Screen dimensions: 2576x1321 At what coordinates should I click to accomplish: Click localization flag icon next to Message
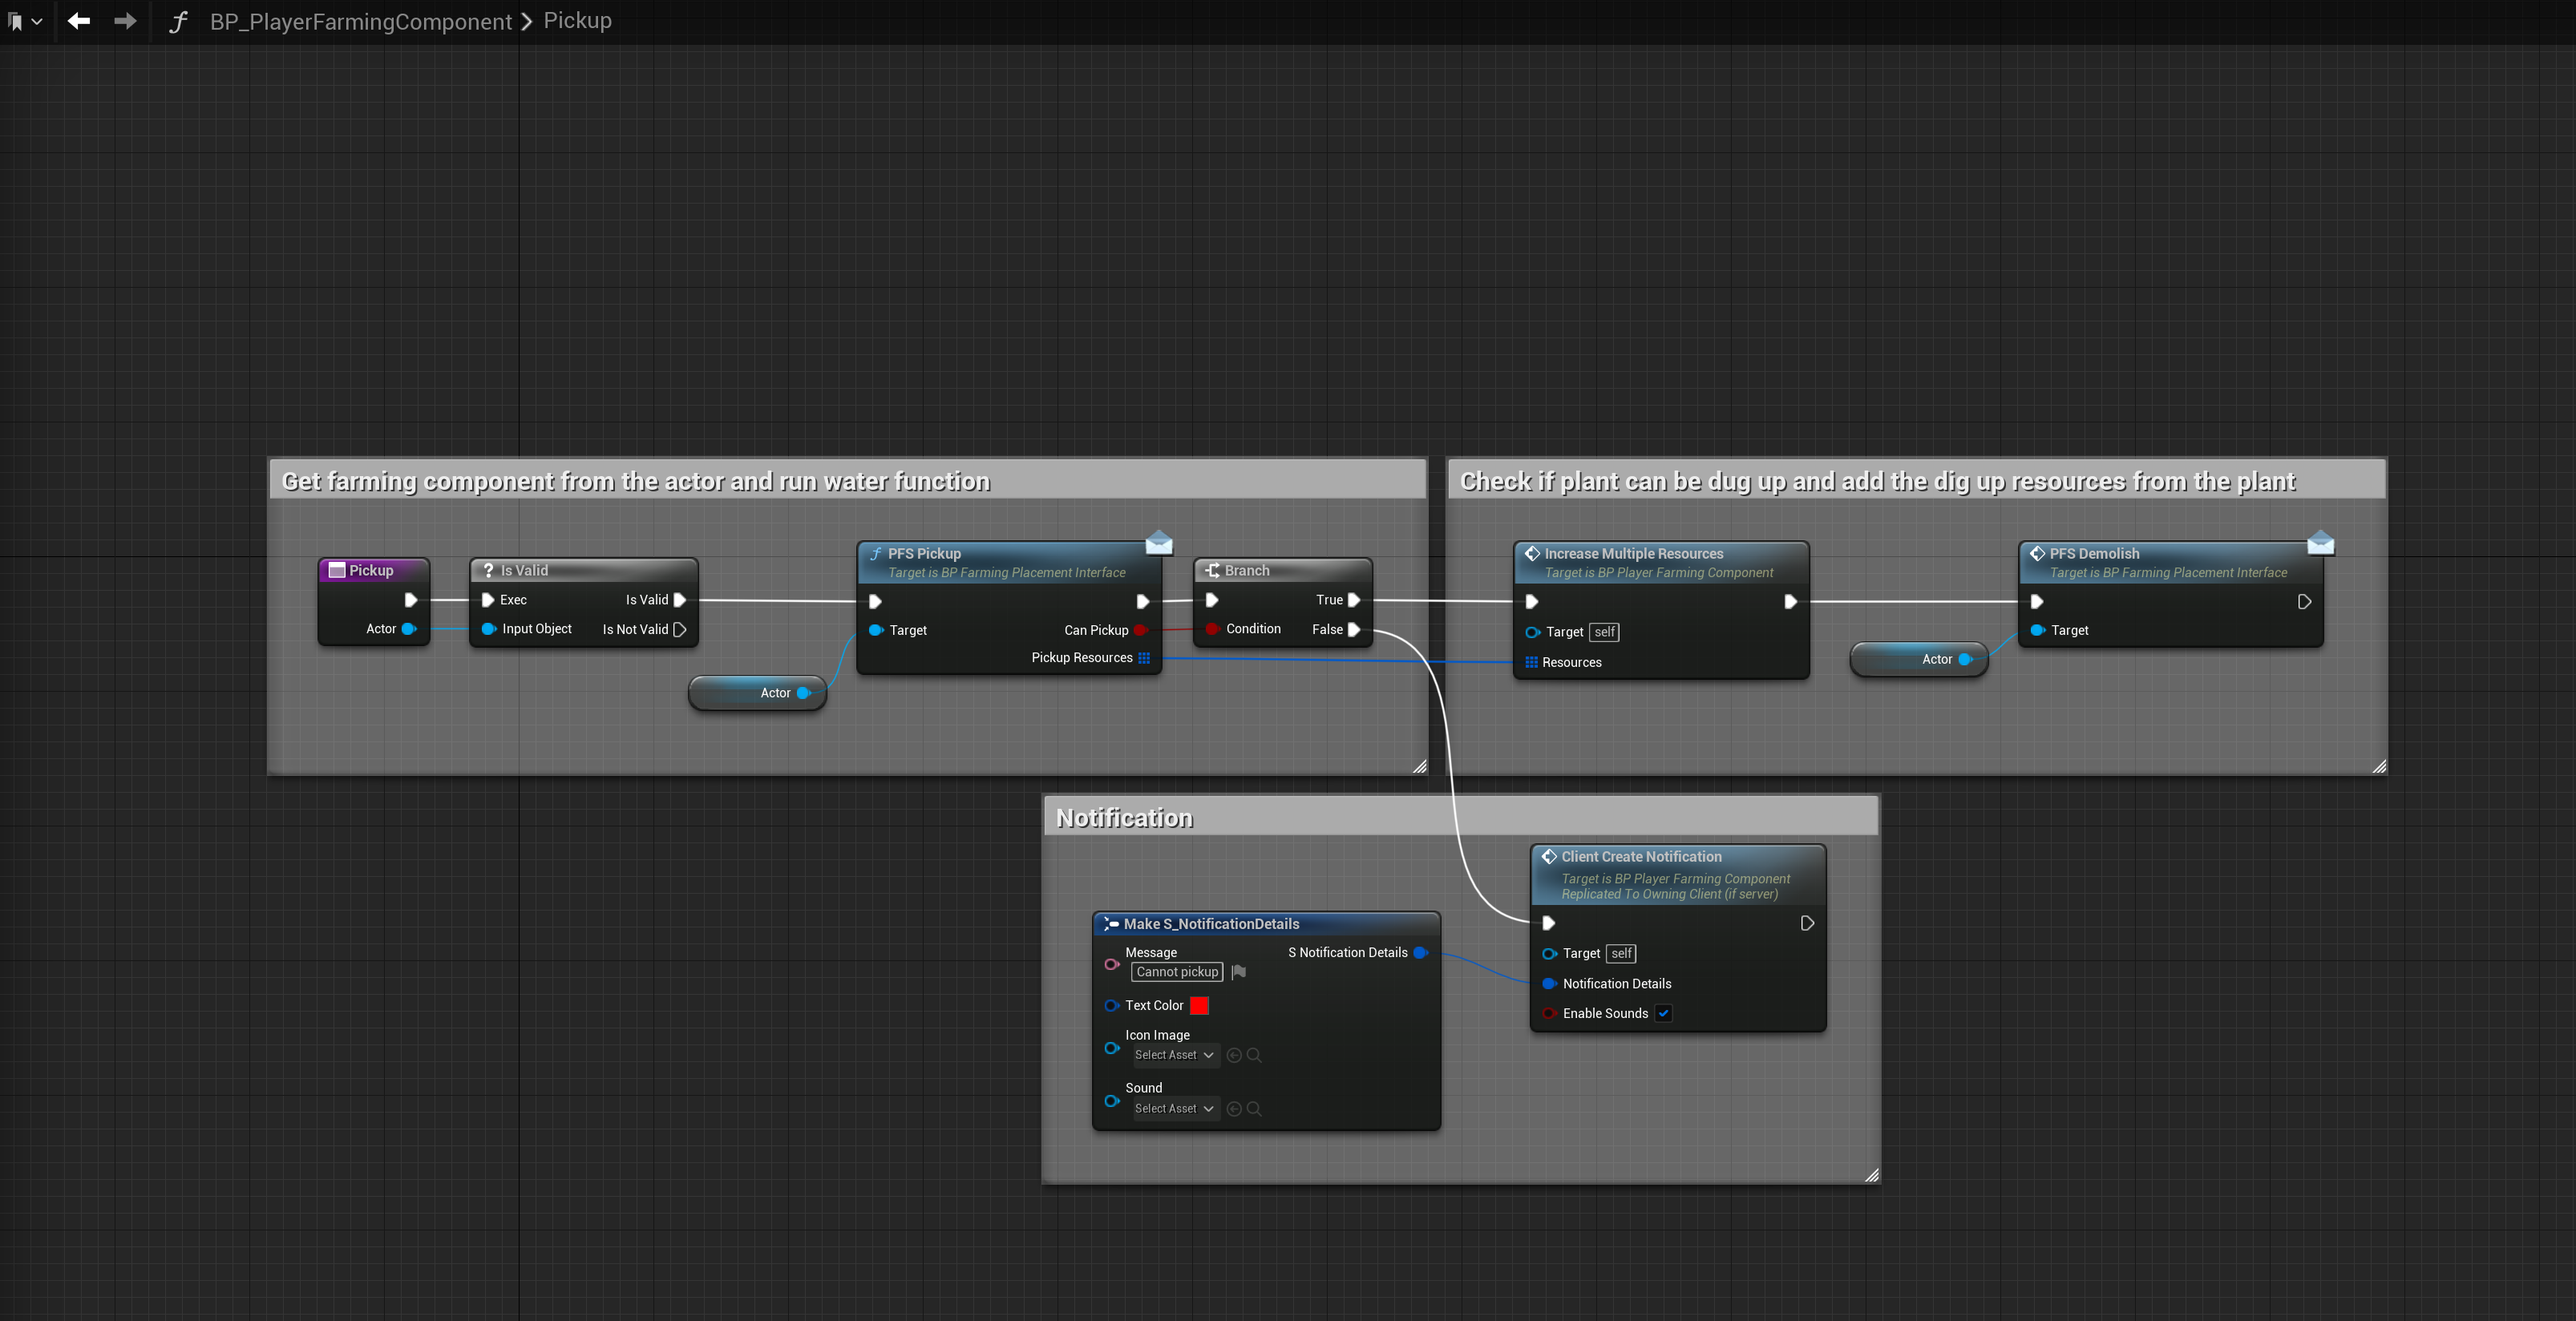point(1239,972)
